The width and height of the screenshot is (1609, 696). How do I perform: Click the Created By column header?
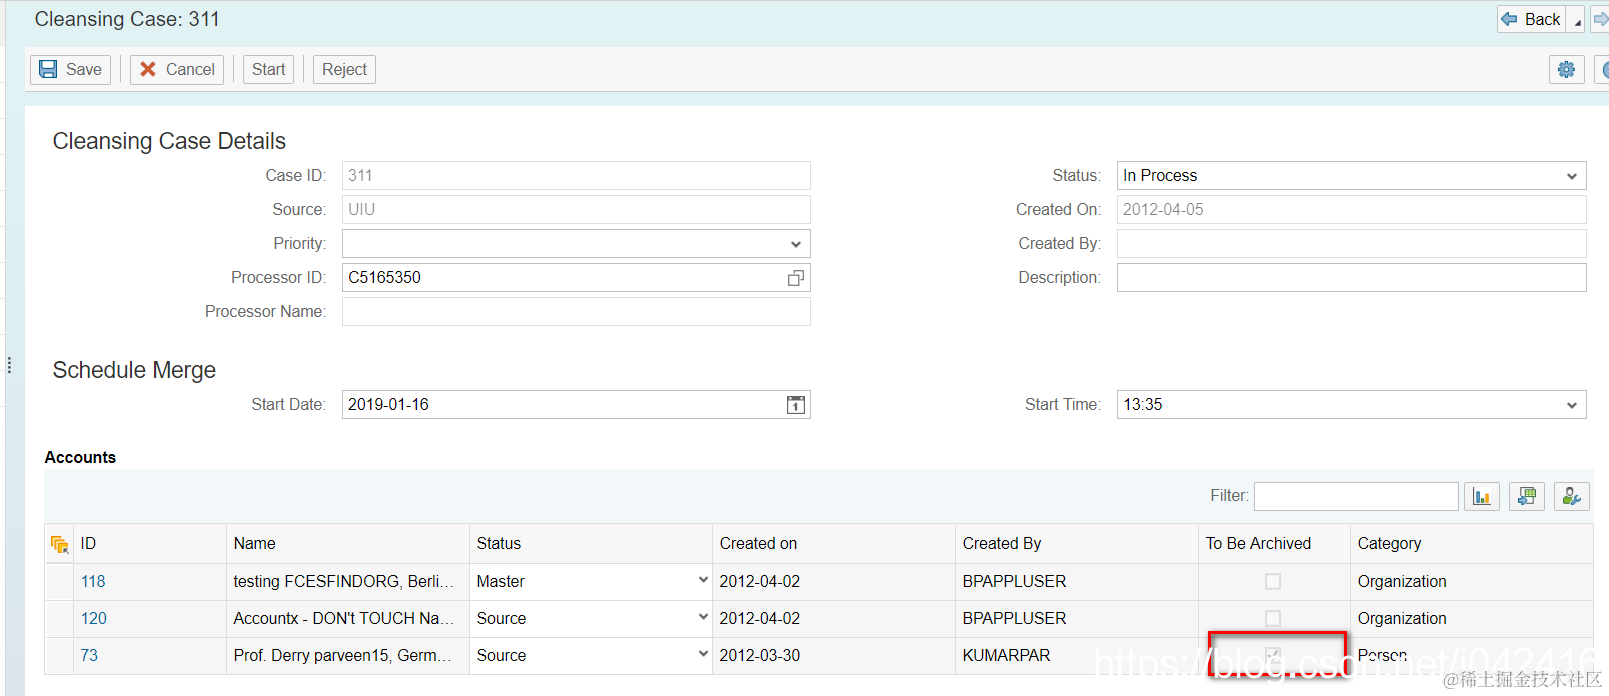pos(1077,544)
